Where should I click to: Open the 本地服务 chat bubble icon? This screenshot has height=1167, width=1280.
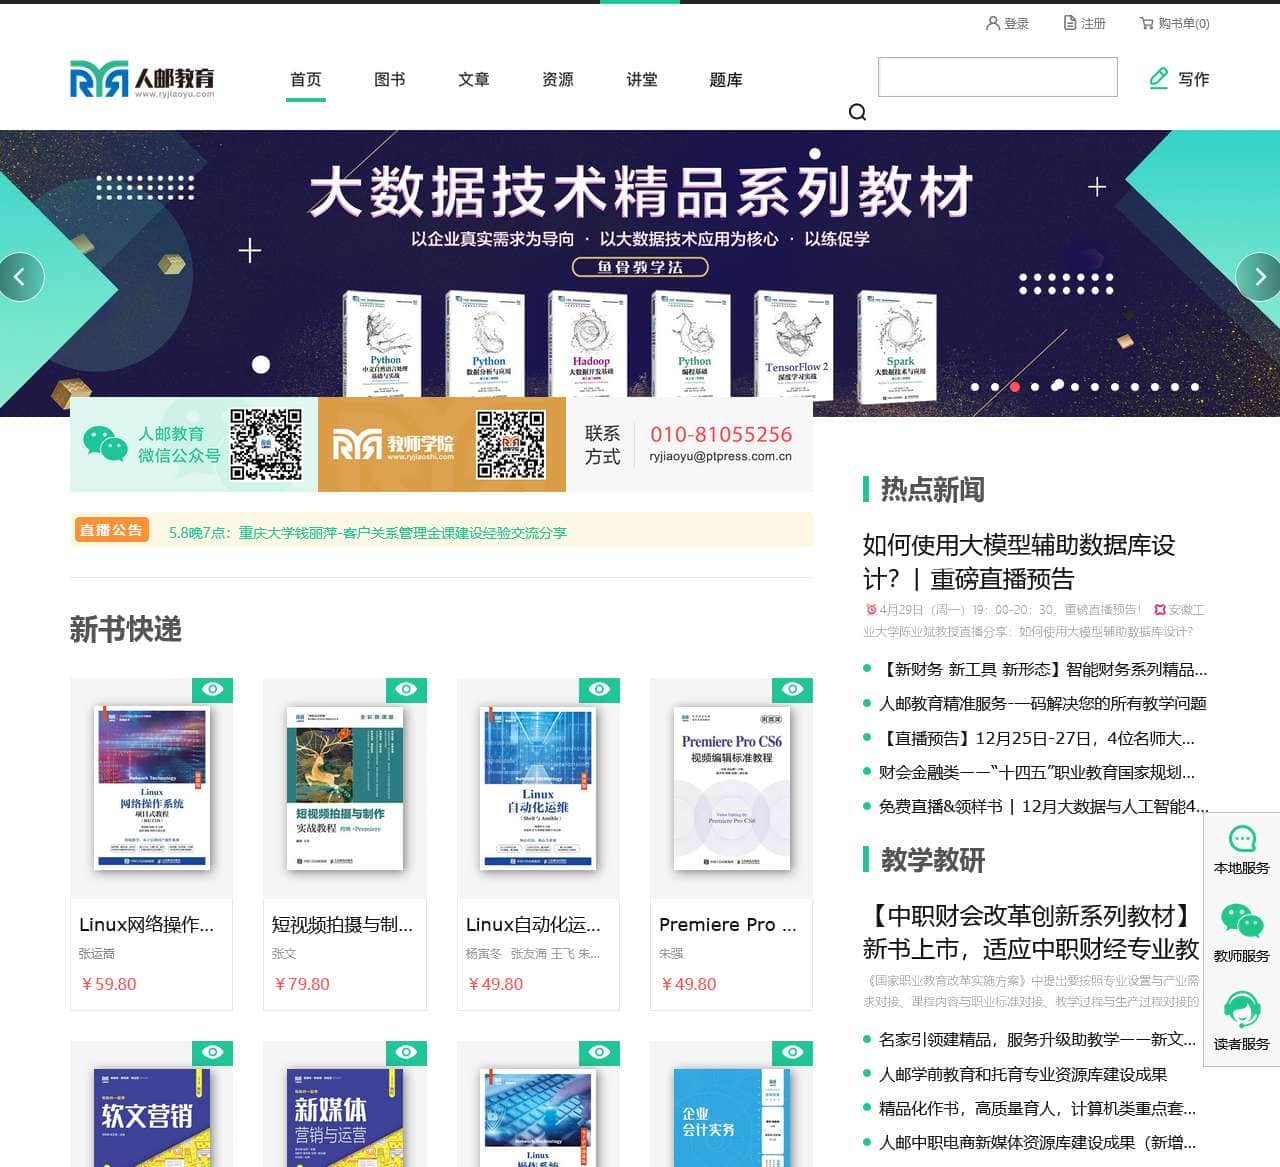[1240, 838]
